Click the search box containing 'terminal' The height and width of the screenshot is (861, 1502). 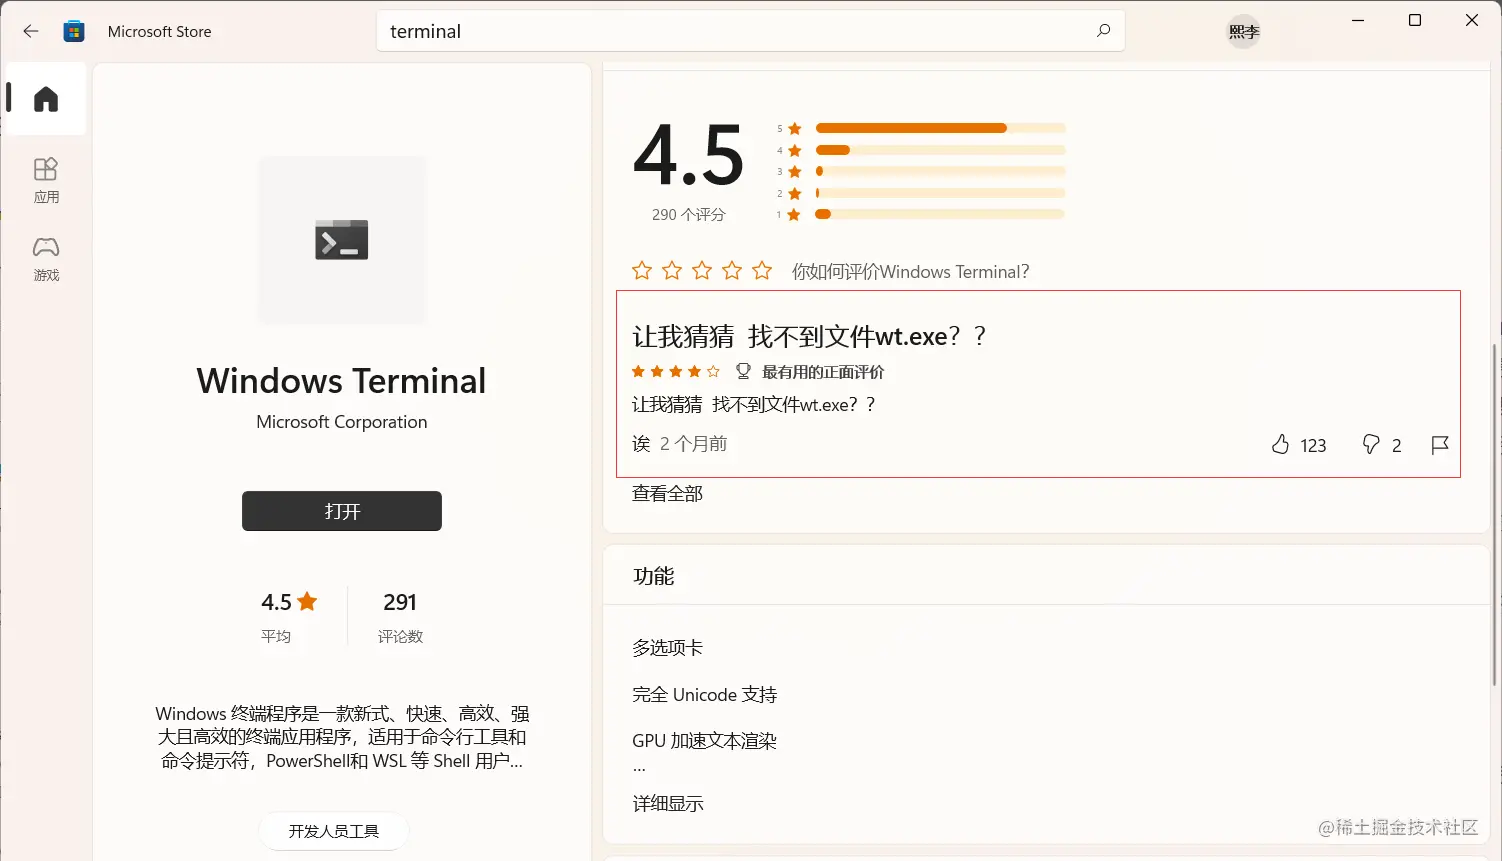(751, 31)
